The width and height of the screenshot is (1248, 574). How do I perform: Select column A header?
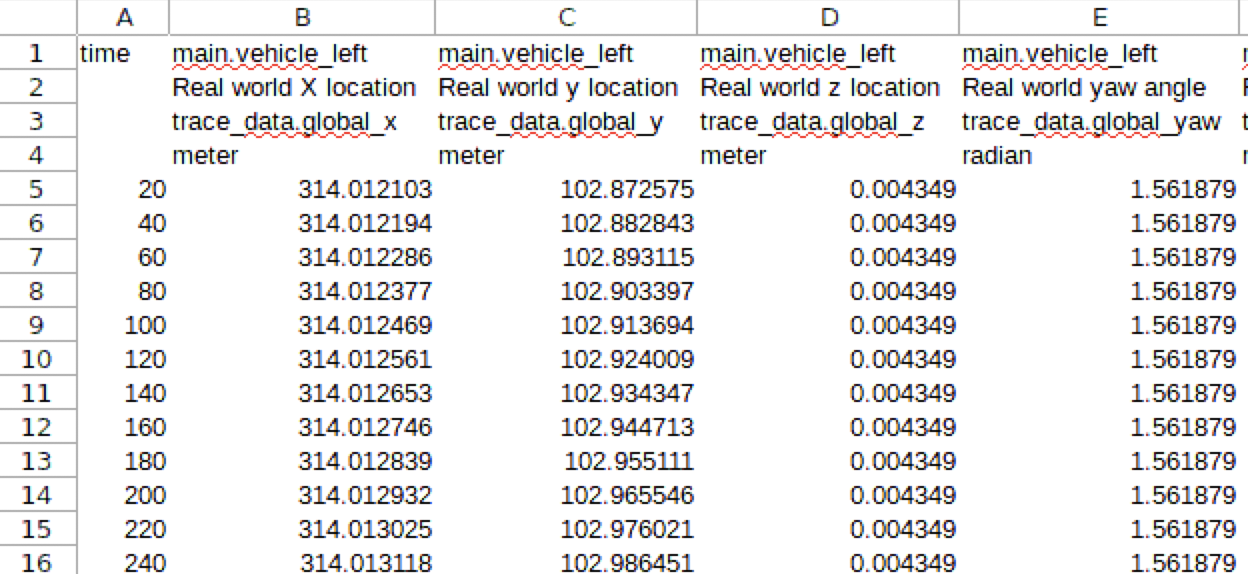tap(123, 17)
